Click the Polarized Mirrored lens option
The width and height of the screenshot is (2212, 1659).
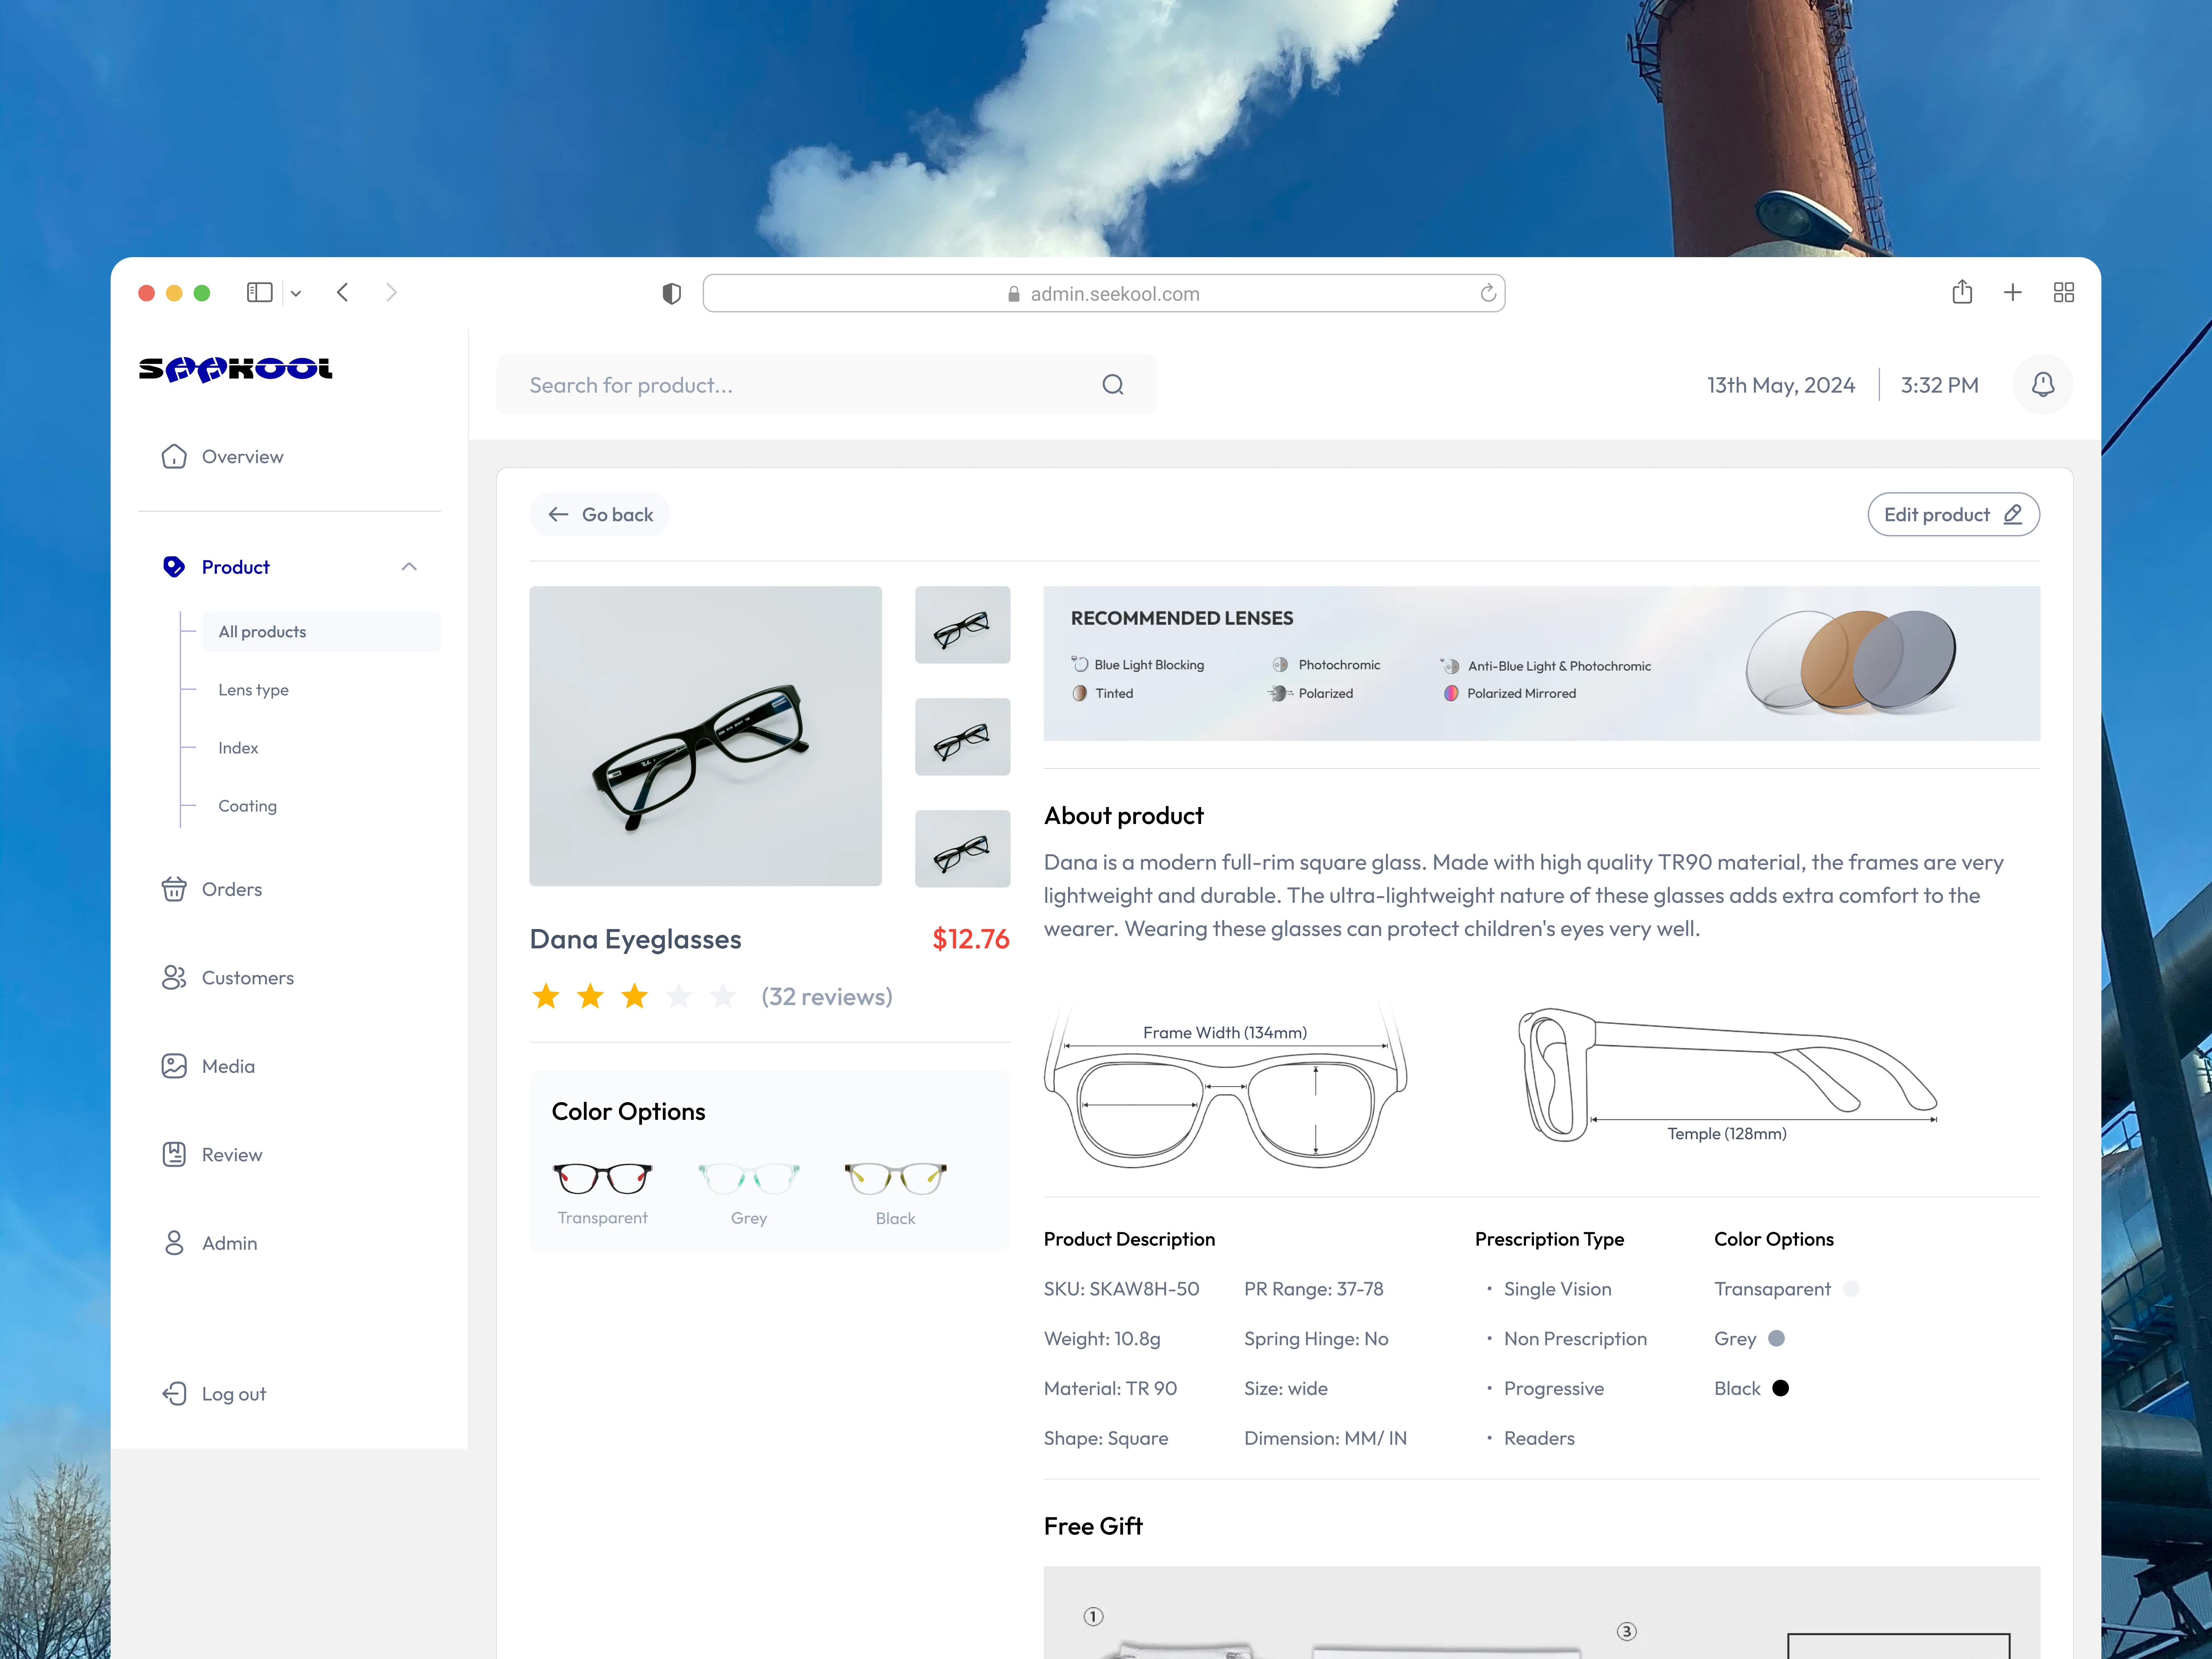pos(1510,693)
